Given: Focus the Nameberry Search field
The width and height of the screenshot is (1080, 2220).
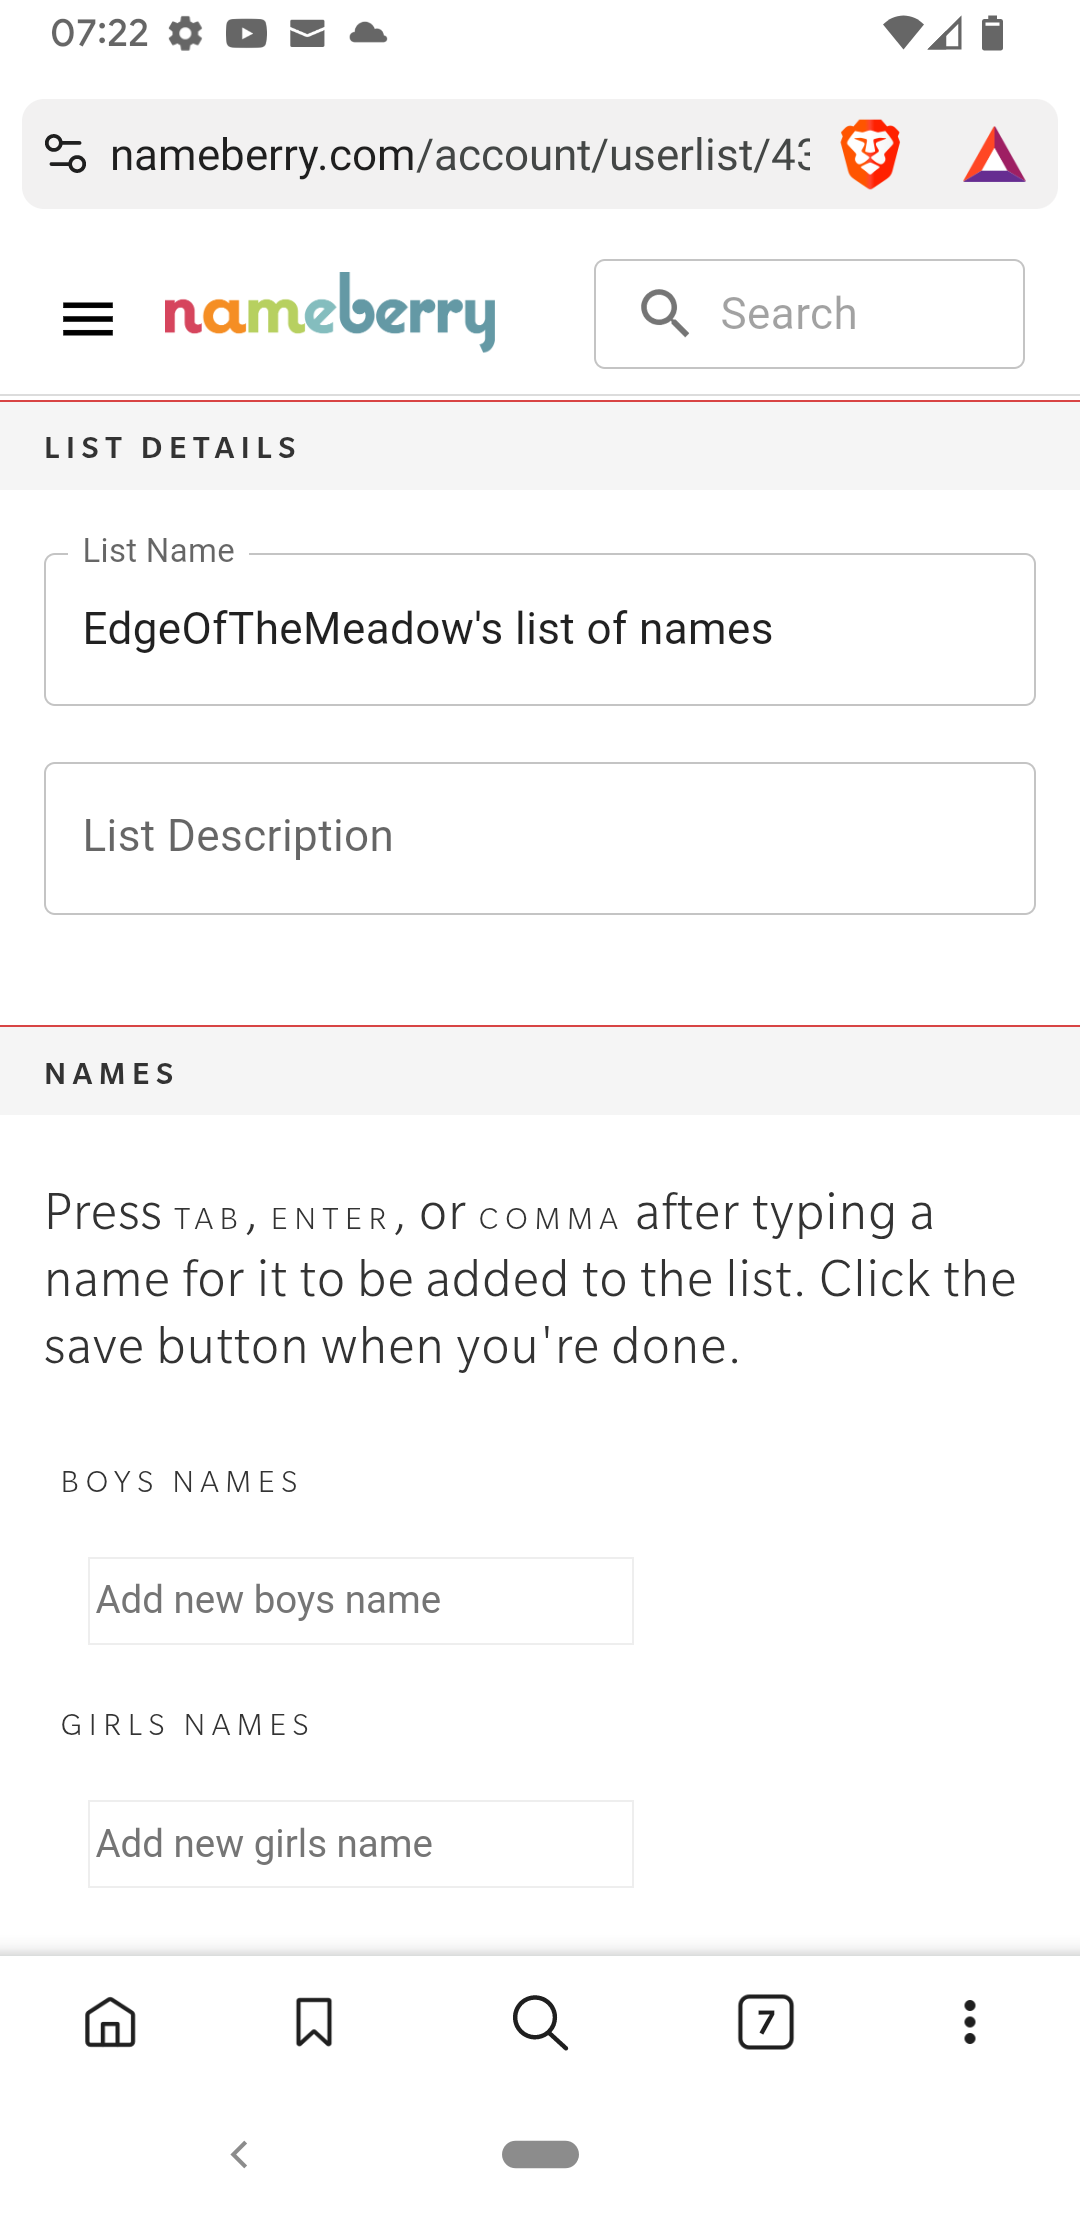Looking at the screenshot, I should (x=809, y=314).
